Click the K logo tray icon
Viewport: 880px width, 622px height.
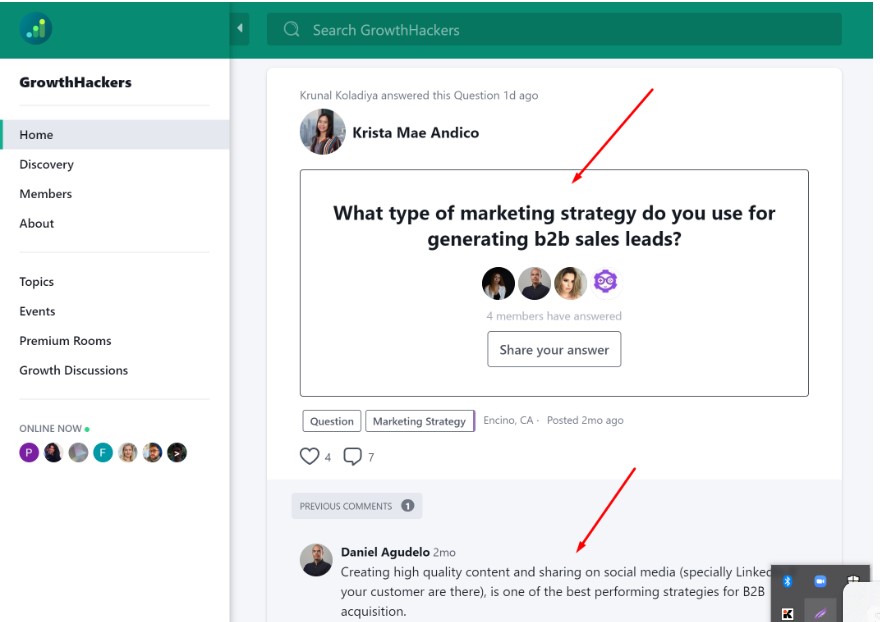pyautogui.click(x=787, y=614)
